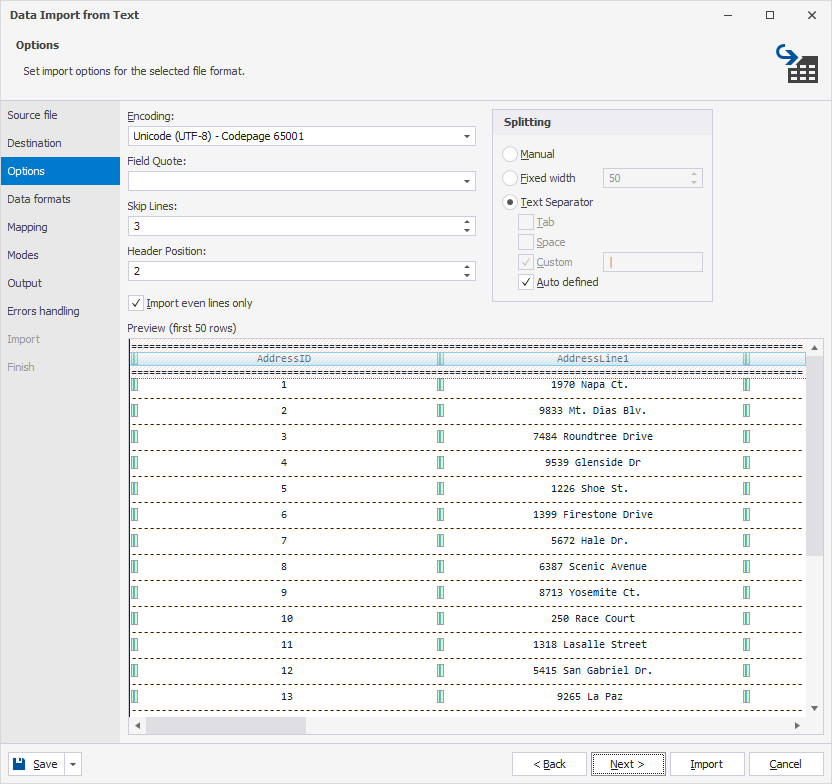Maximize the Data Import window
The image size is (832, 784).
point(770,15)
